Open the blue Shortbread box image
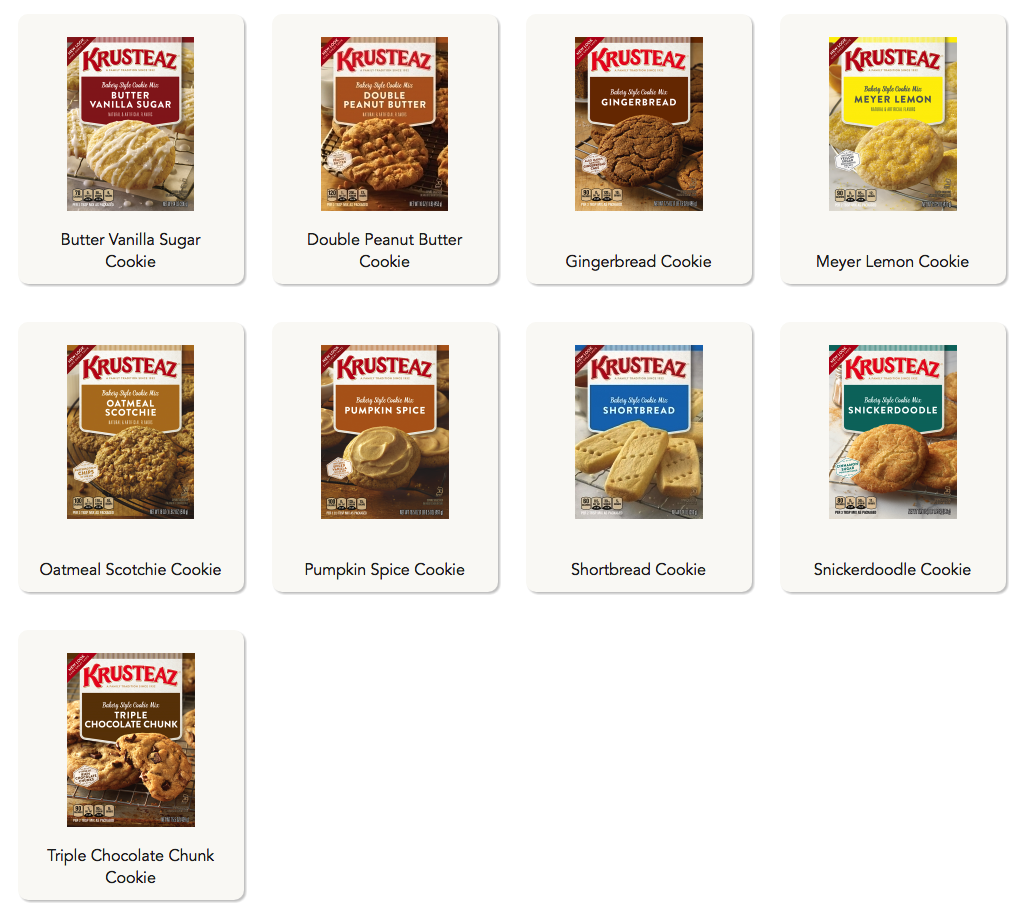The width and height of the screenshot is (1035, 917). coord(638,432)
